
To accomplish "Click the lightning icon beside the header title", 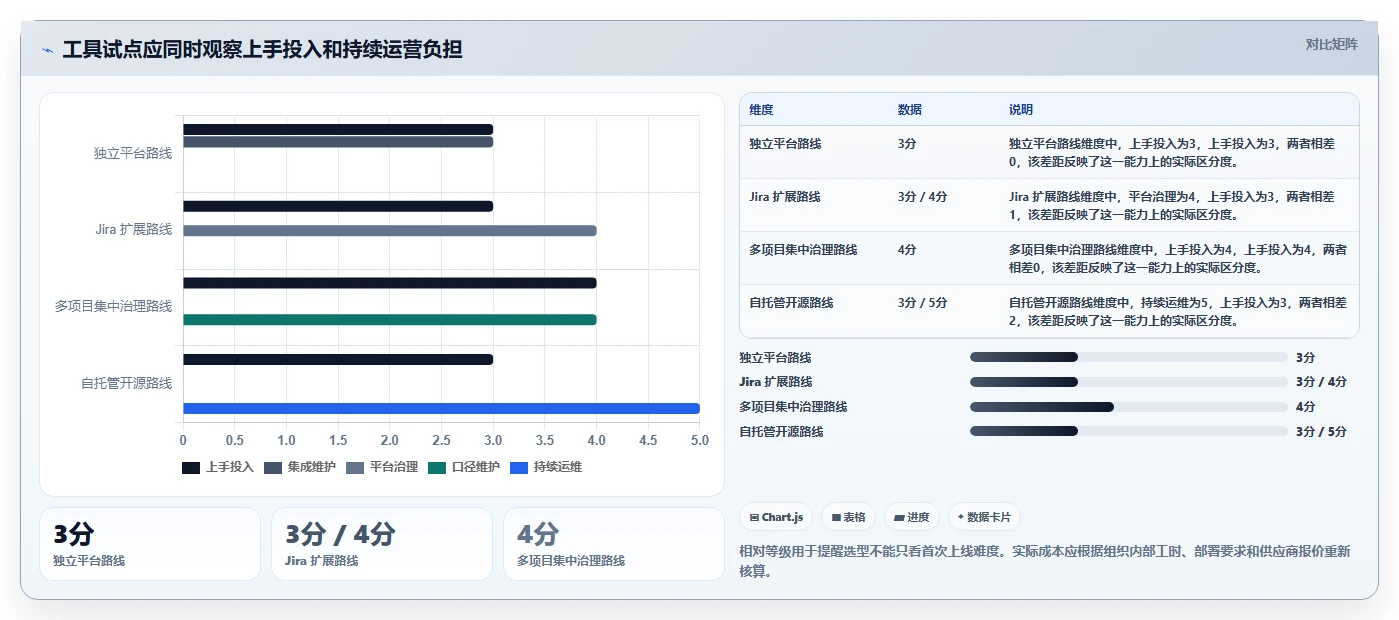I will (x=47, y=50).
